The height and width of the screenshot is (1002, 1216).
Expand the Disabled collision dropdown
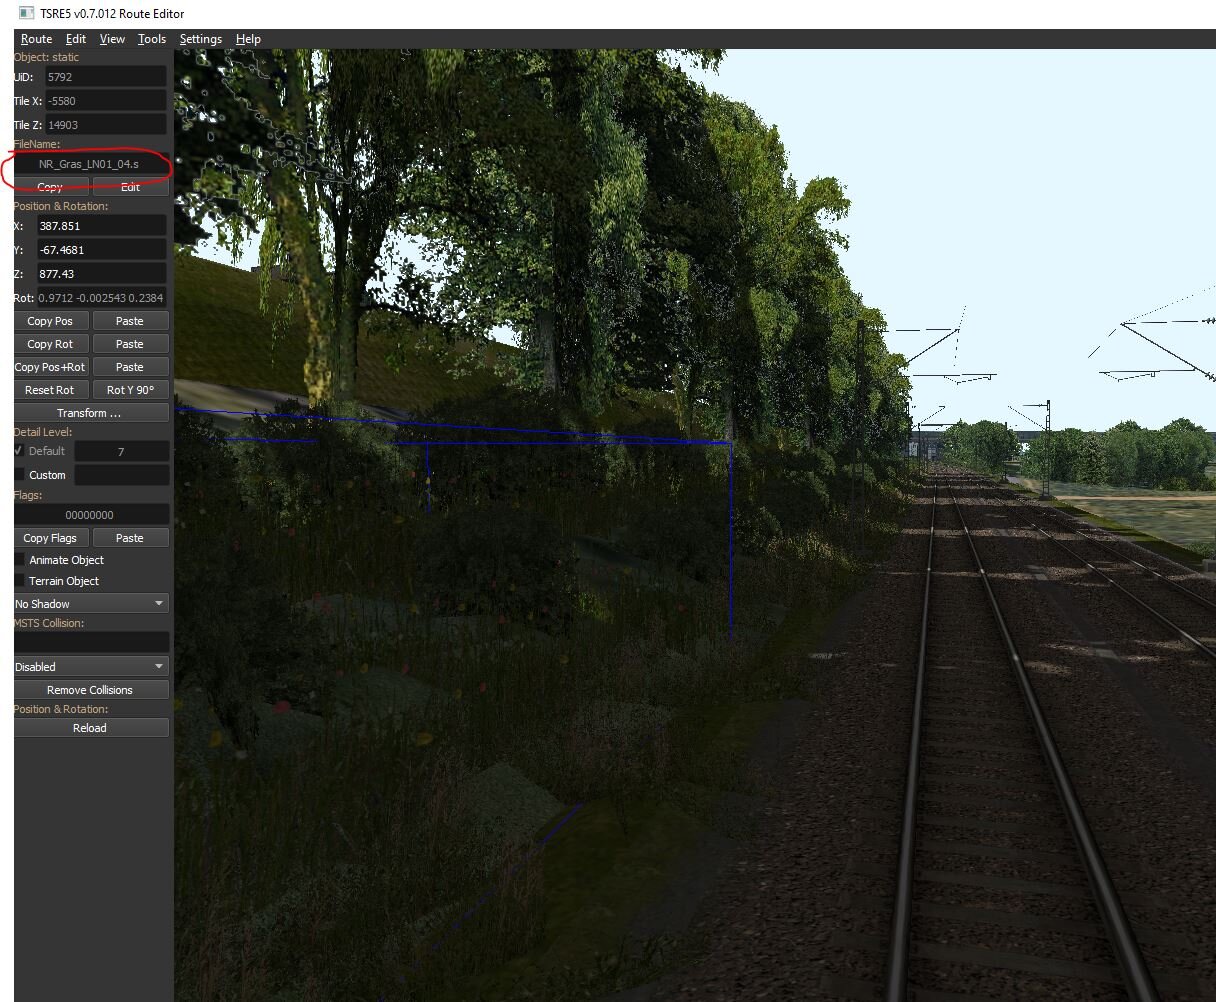pyautogui.click(x=90, y=667)
